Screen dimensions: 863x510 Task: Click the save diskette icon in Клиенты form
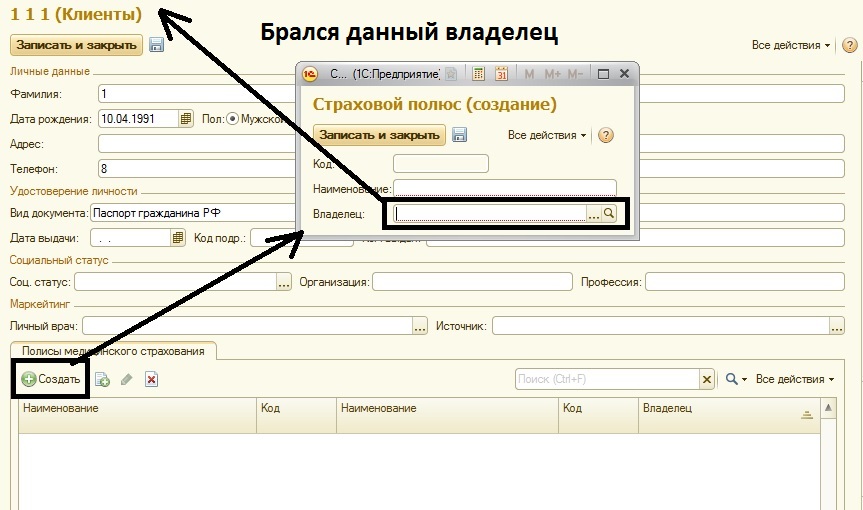(156, 45)
